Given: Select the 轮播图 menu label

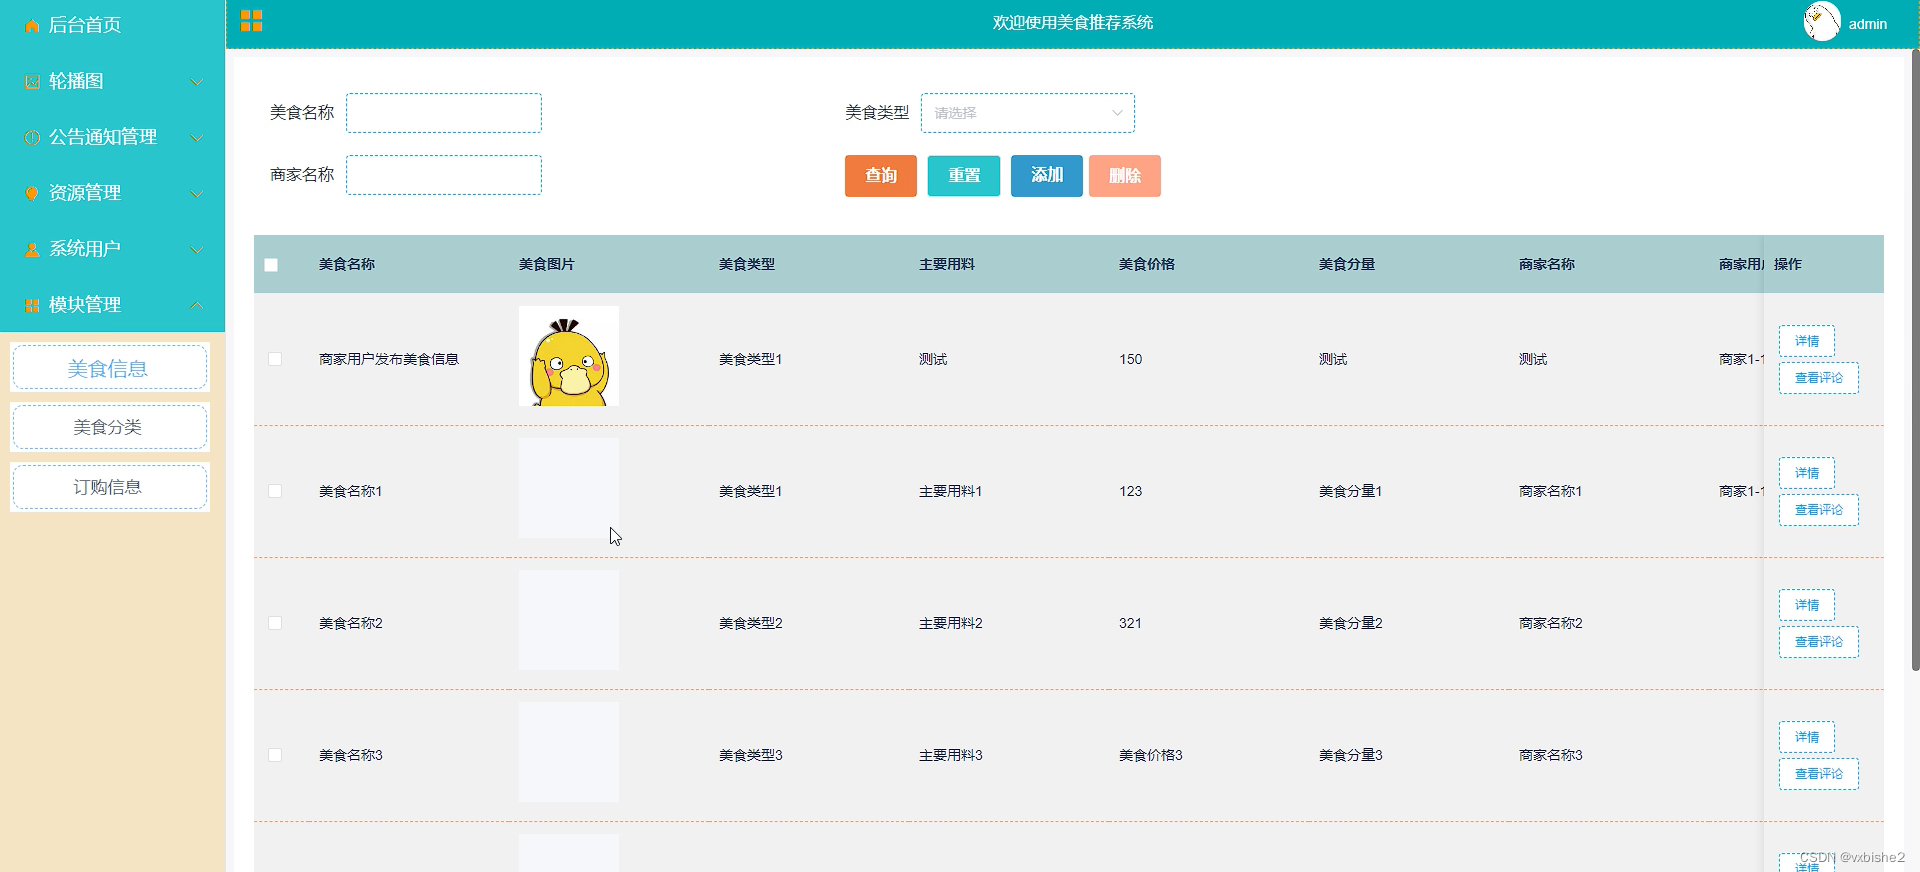Looking at the screenshot, I should pyautogui.click(x=76, y=81).
